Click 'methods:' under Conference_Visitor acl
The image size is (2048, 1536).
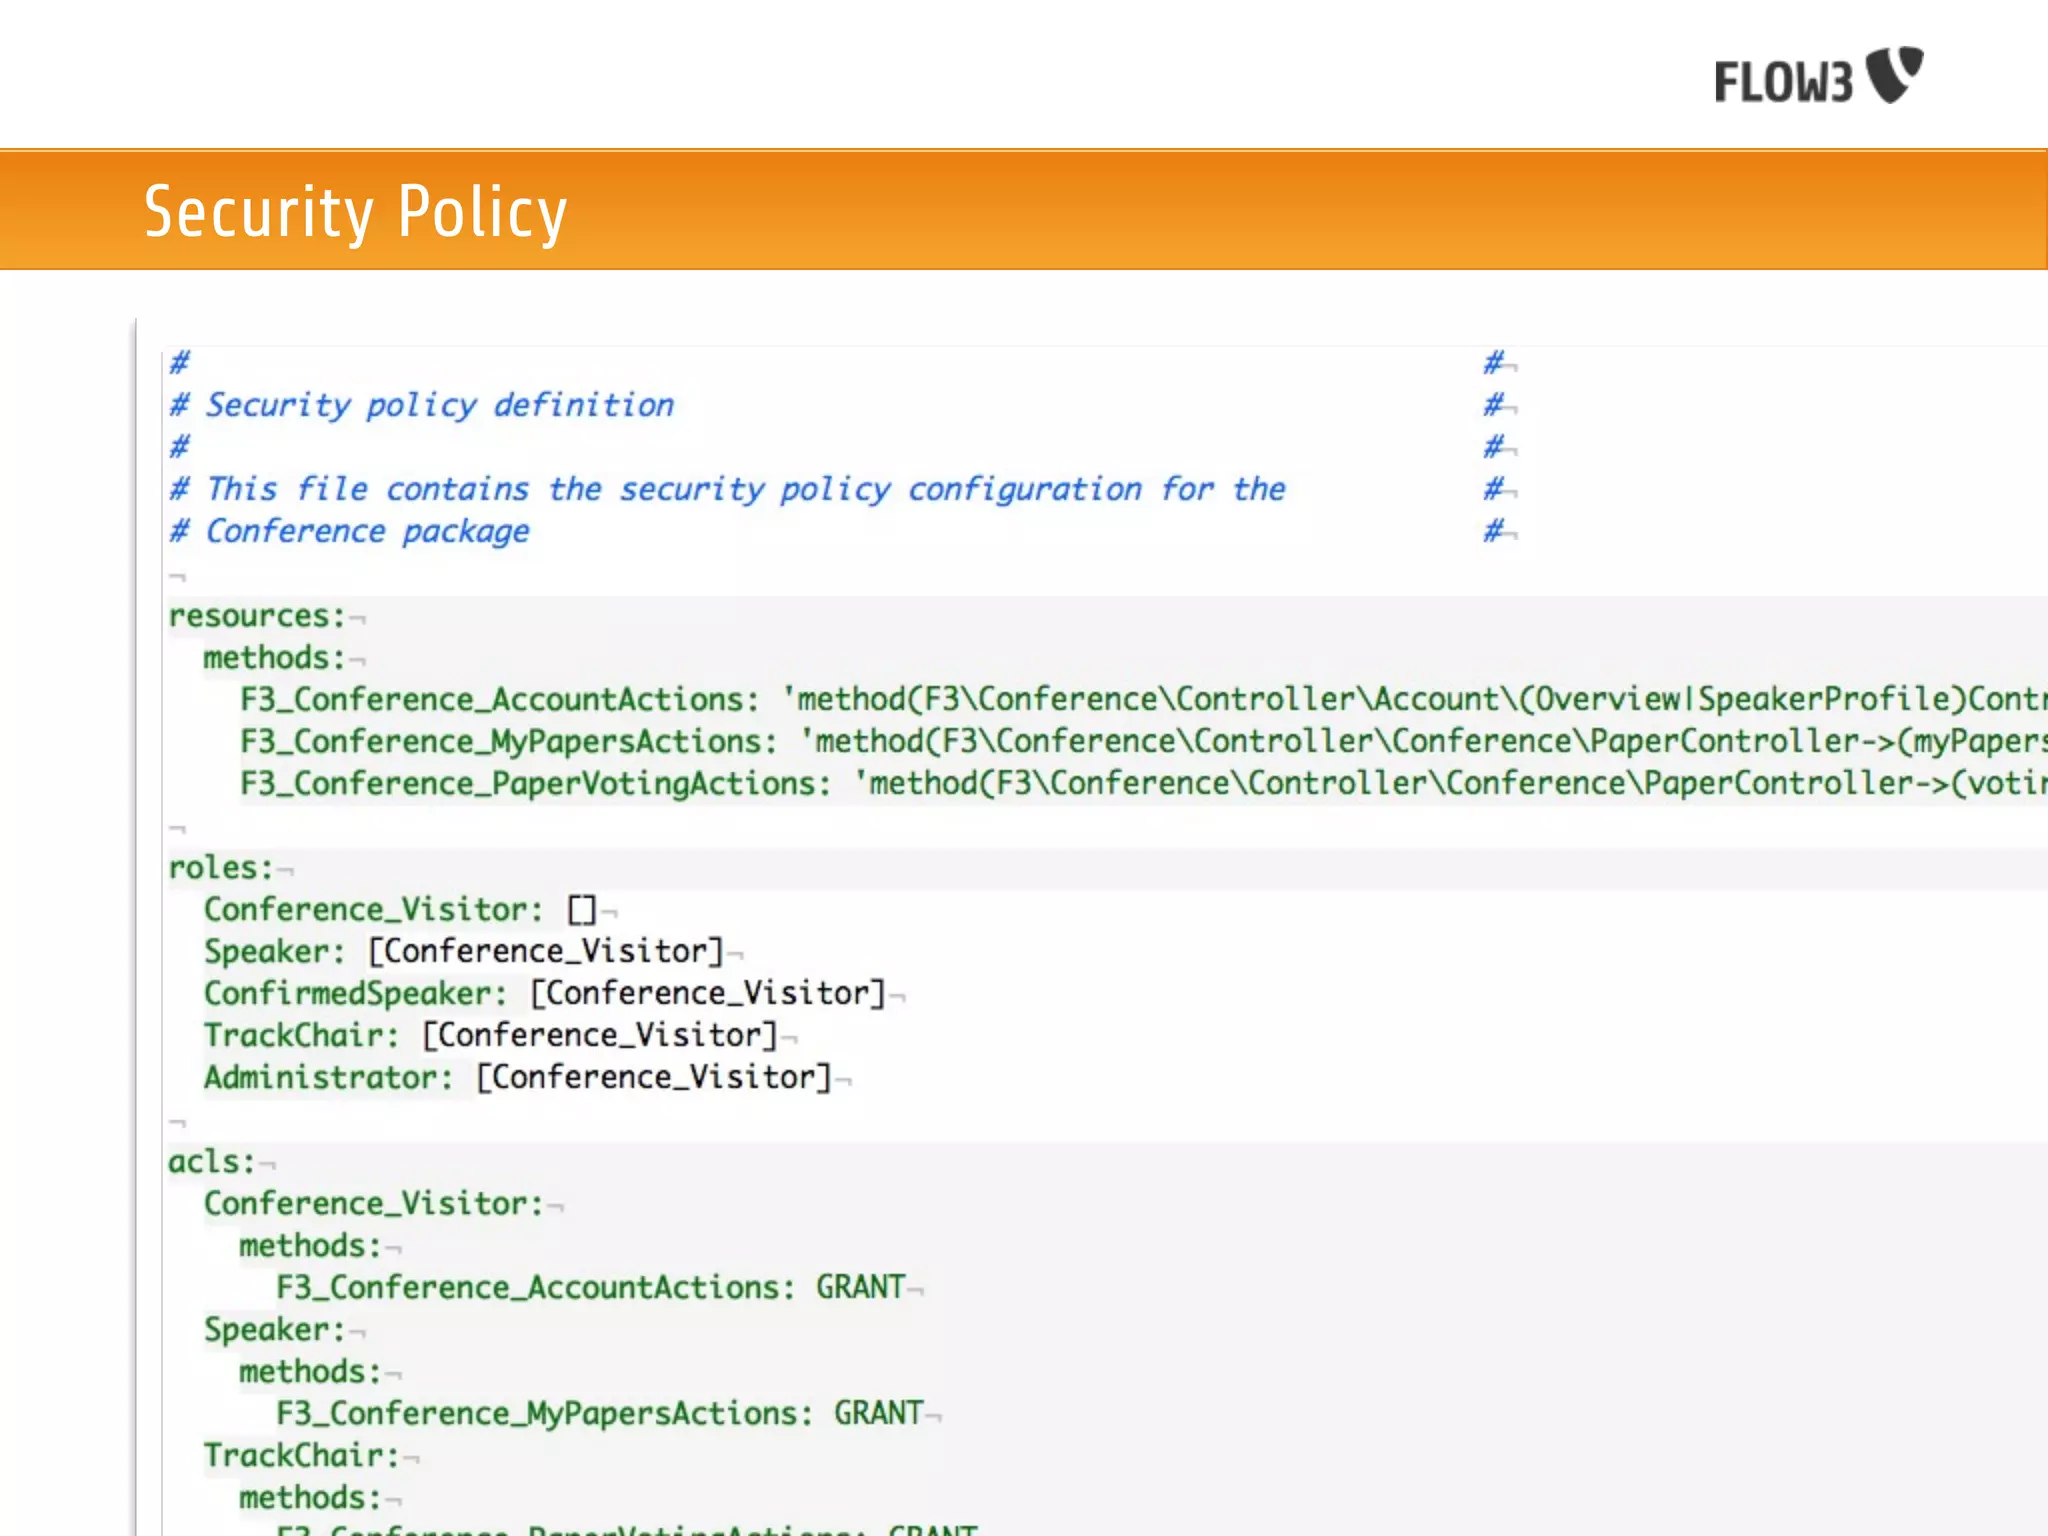click(x=310, y=1246)
